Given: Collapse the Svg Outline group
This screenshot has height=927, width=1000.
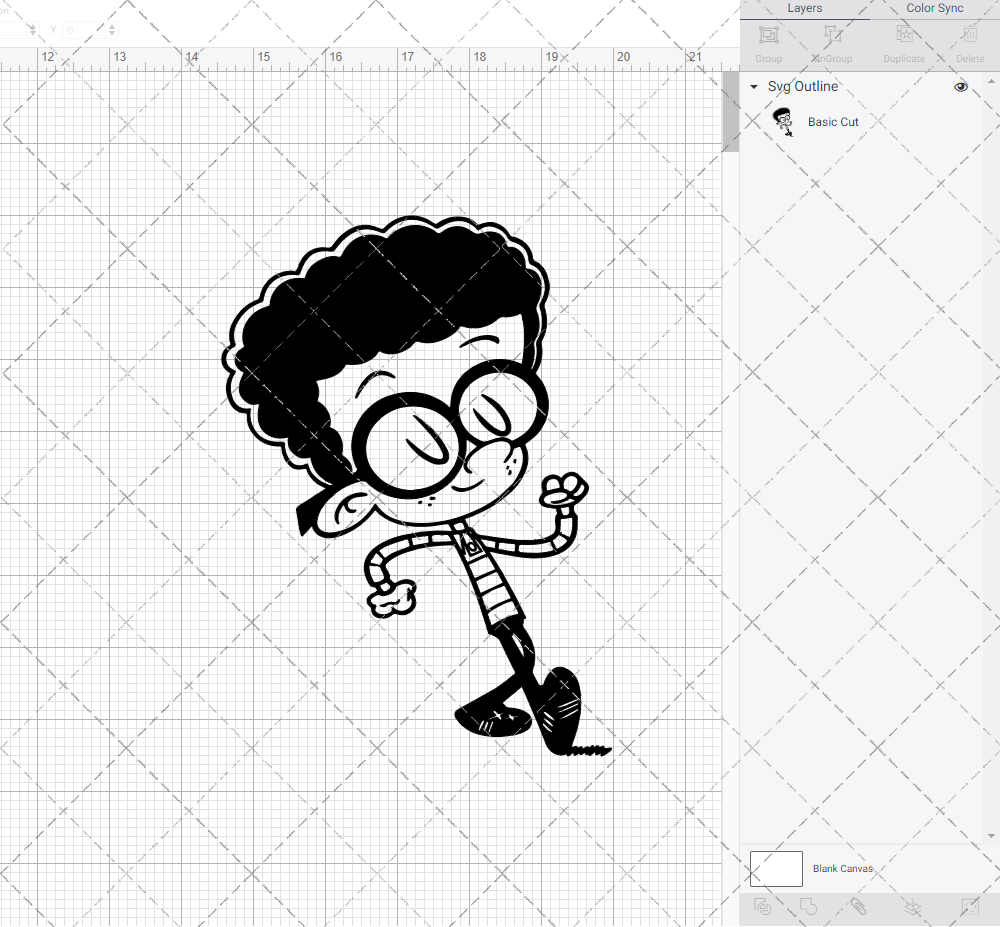Looking at the screenshot, I should pos(752,87).
